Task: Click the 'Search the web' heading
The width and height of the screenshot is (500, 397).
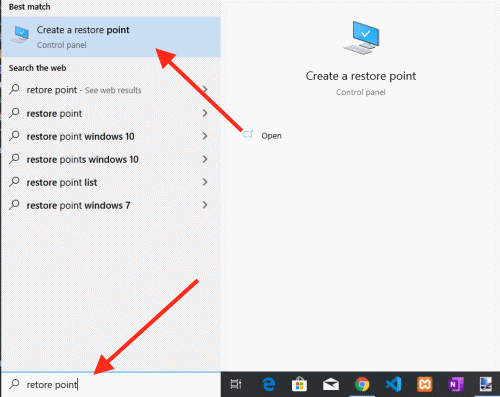Action: point(37,68)
